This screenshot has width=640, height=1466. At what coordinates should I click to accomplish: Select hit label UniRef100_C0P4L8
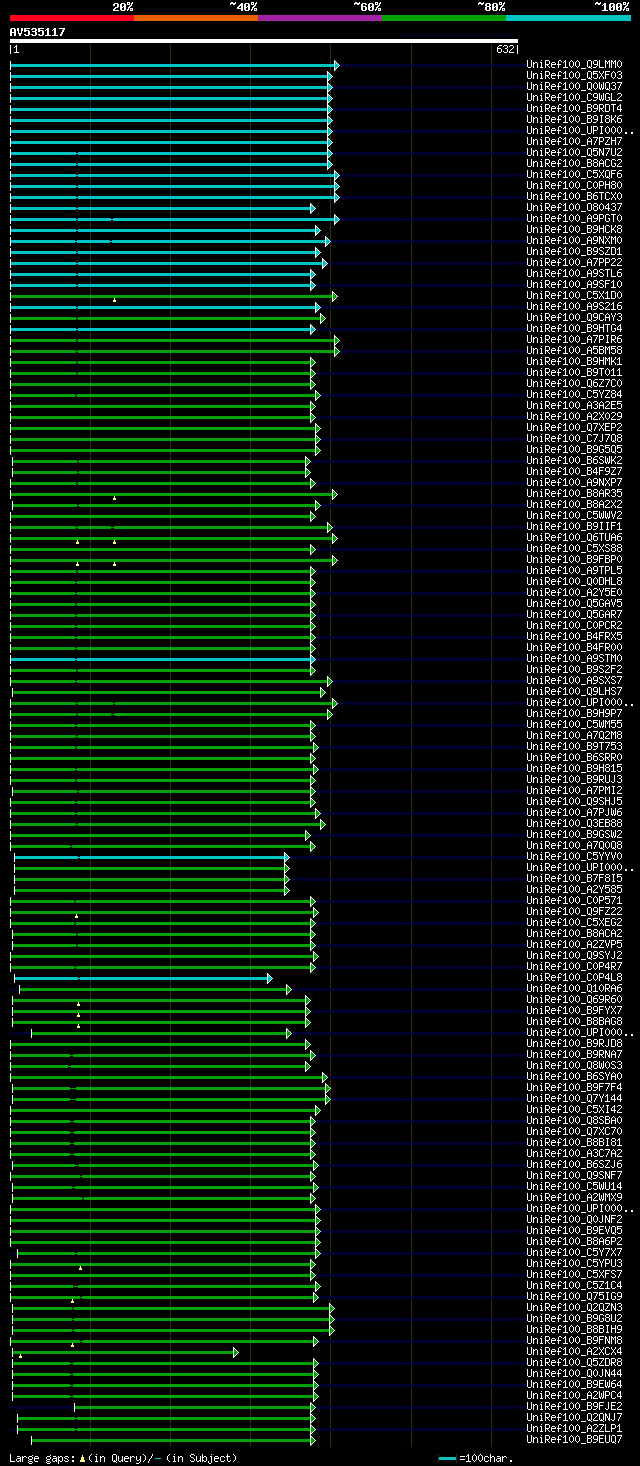(574, 978)
